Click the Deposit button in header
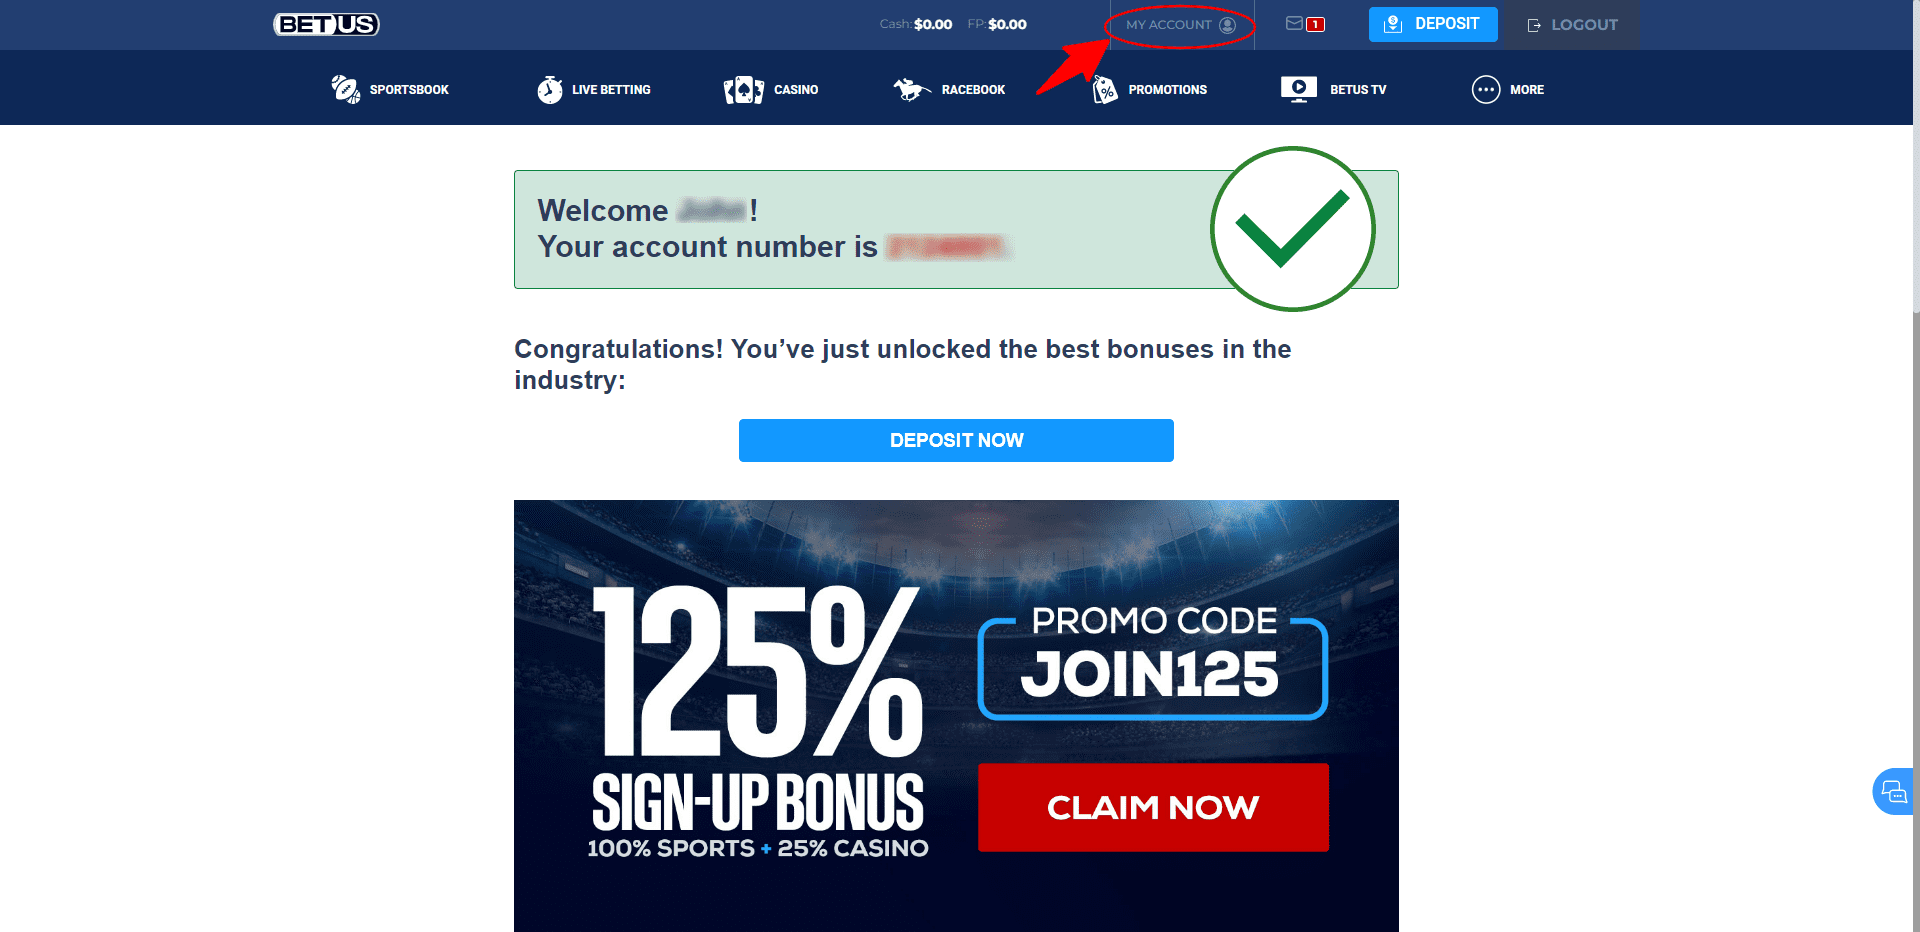1920x932 pixels. [1433, 24]
